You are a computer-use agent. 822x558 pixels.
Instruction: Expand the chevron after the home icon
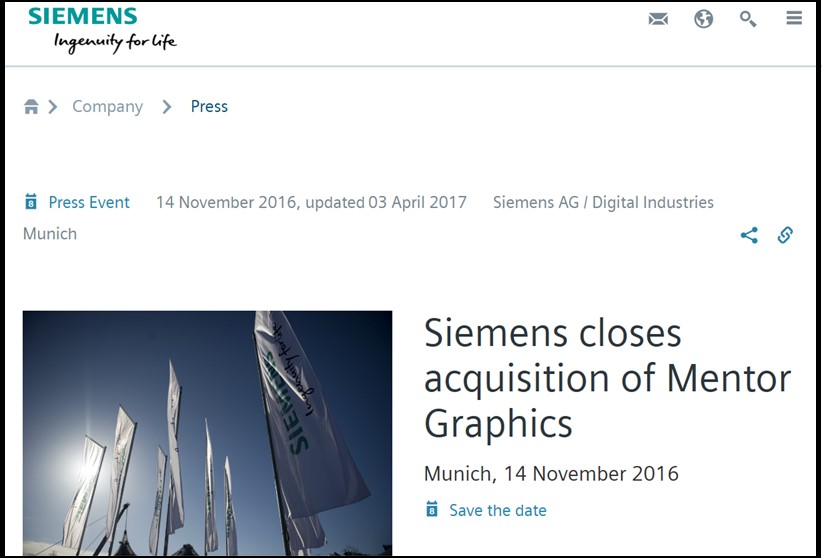tap(52, 107)
